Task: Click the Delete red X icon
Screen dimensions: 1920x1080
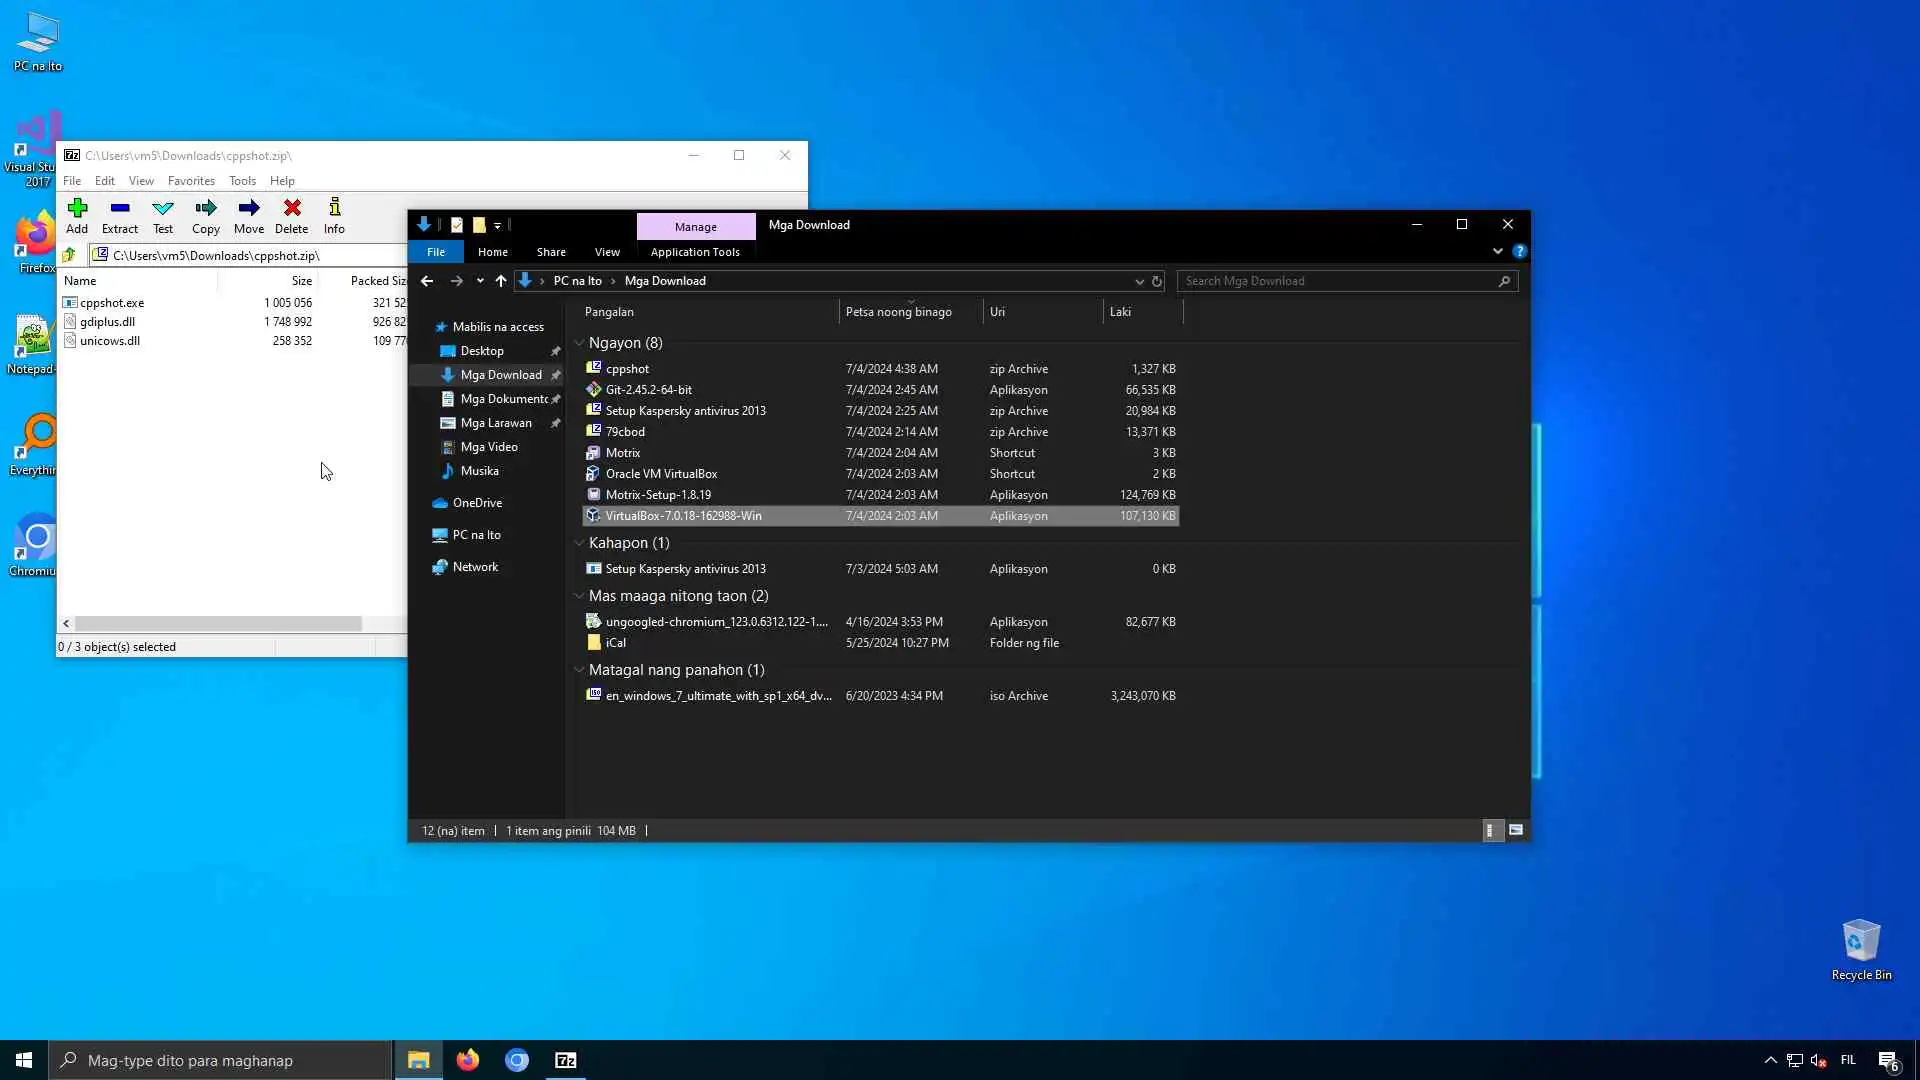Action: (x=292, y=215)
